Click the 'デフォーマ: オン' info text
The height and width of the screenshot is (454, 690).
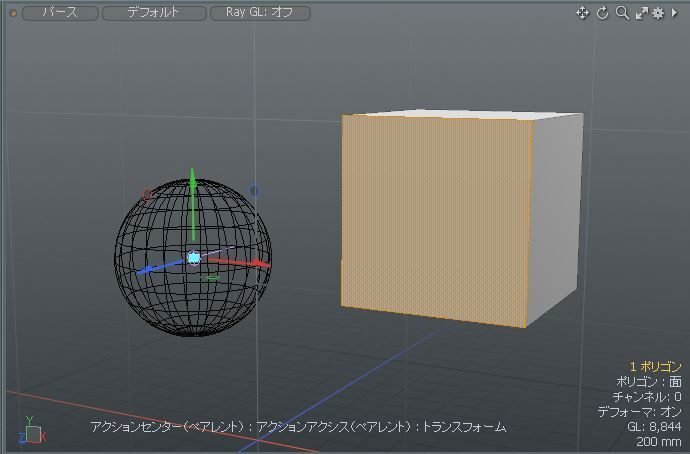click(x=639, y=412)
